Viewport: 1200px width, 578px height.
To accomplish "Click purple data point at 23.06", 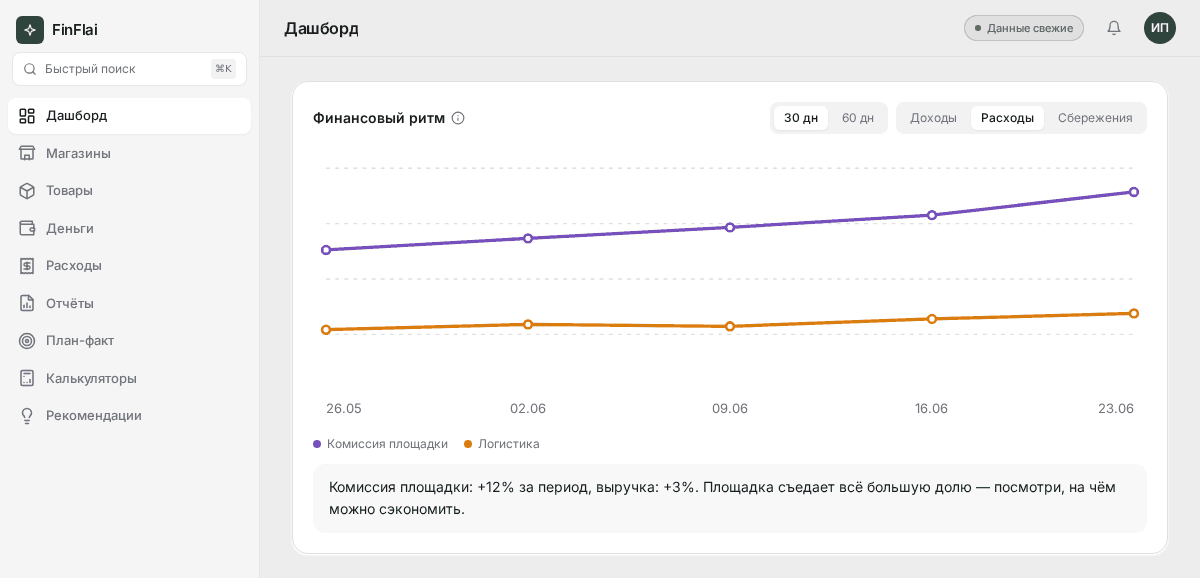I will click(x=1134, y=192).
